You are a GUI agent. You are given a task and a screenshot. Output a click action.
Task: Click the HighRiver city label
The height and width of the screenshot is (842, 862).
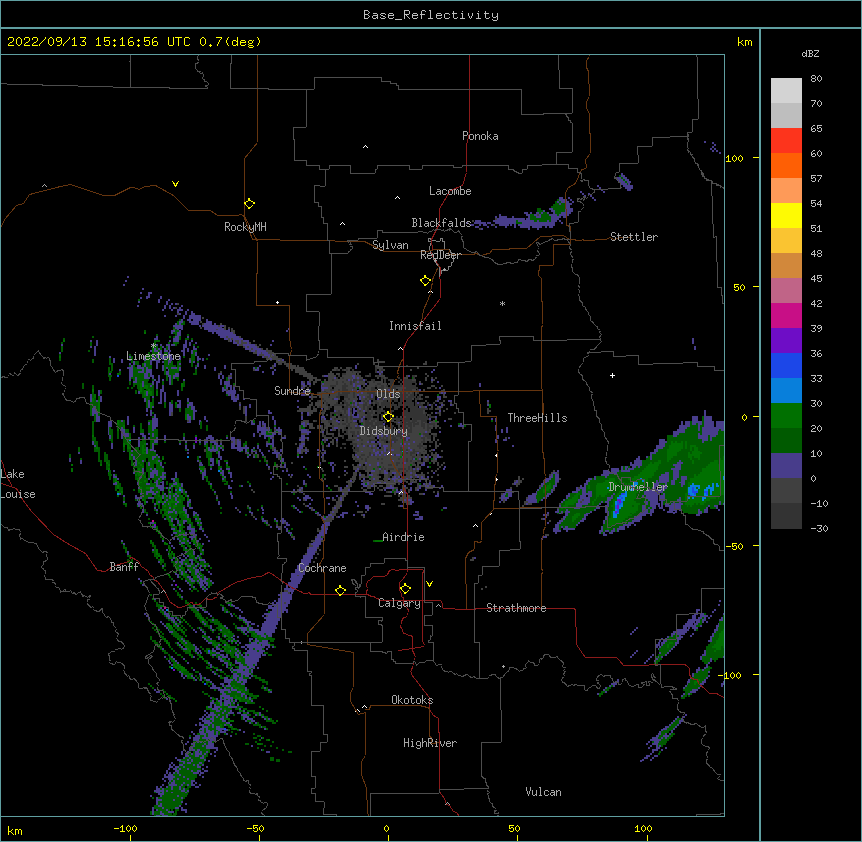click(430, 743)
